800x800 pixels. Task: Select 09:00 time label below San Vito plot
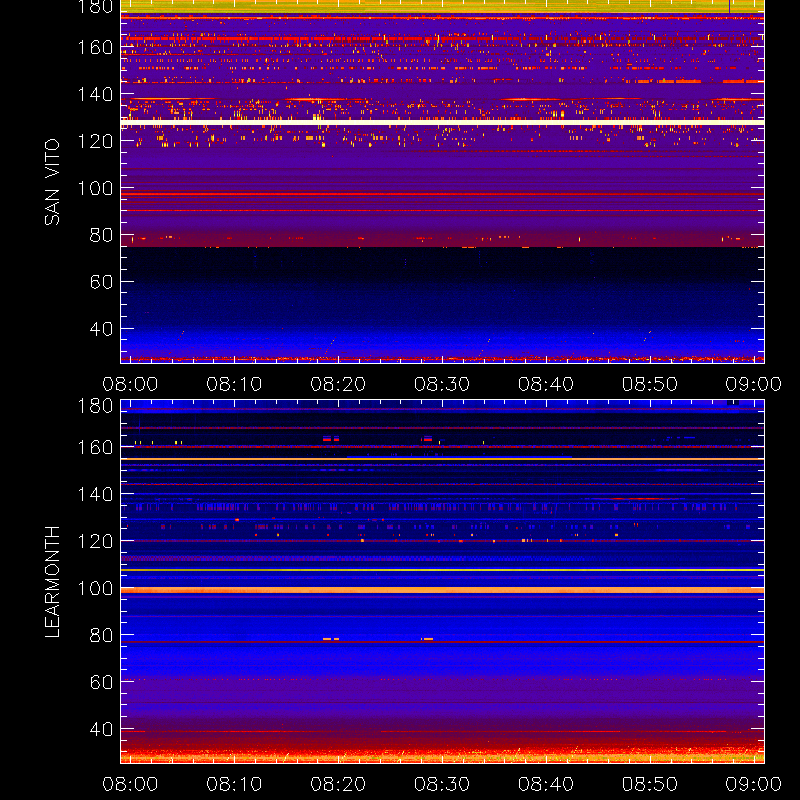(x=754, y=384)
